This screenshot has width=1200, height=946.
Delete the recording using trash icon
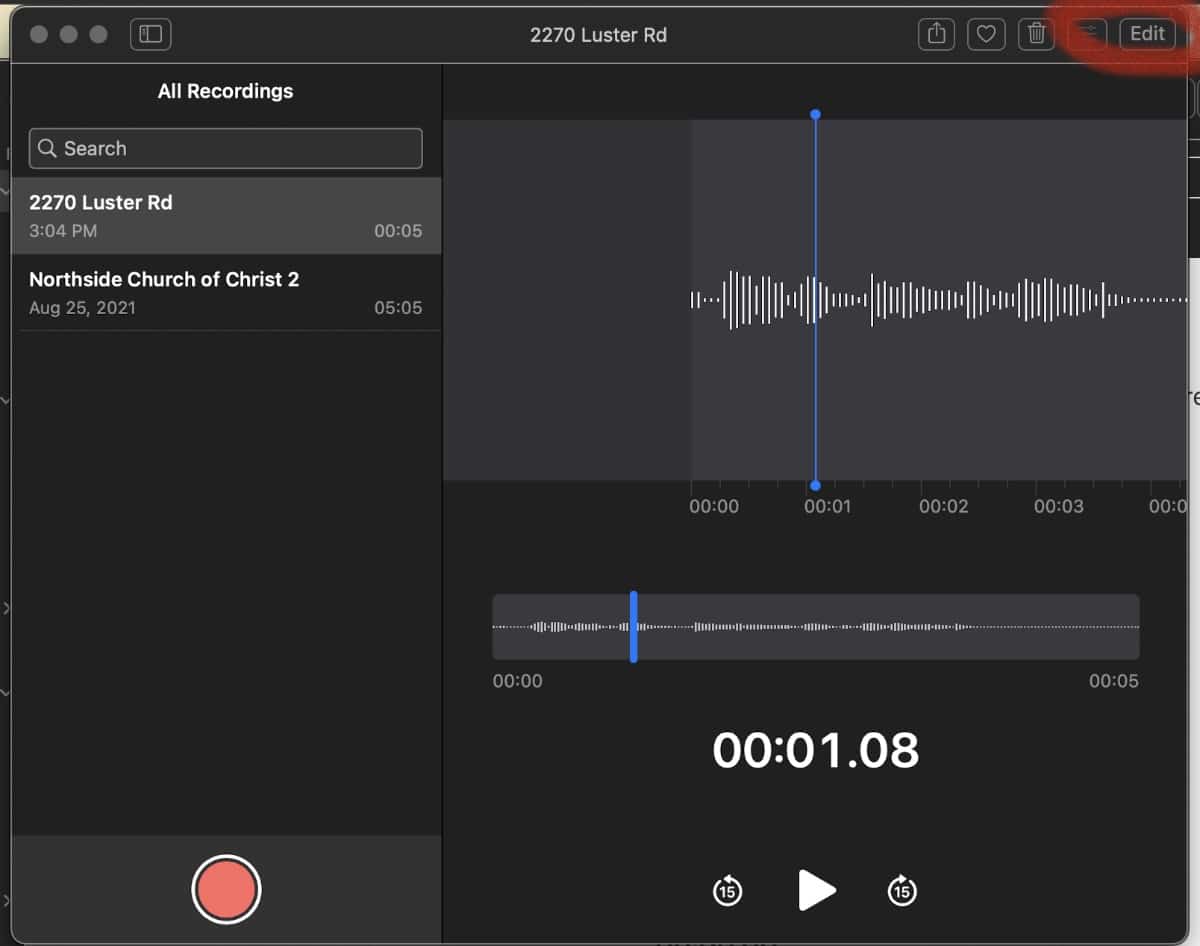(x=1037, y=34)
